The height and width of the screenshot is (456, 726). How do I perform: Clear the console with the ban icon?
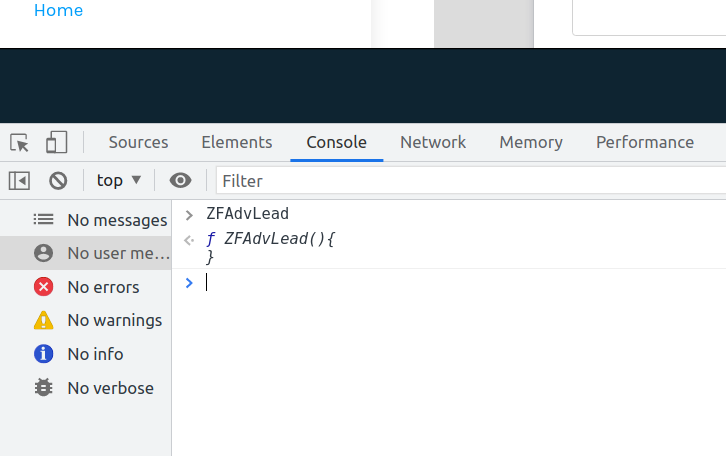(x=58, y=180)
